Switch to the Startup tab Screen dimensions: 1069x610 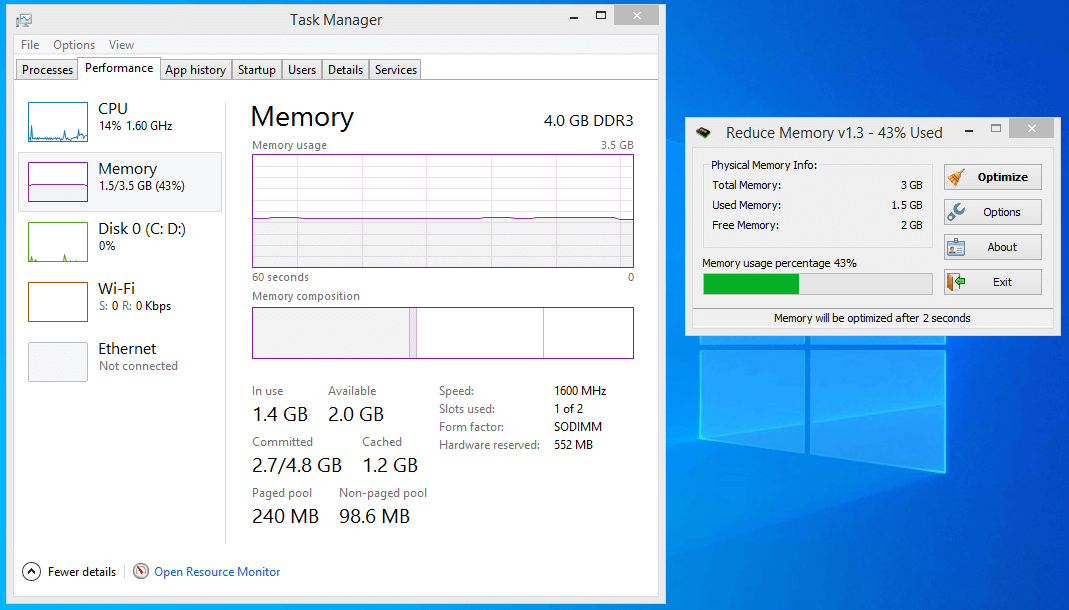point(257,70)
